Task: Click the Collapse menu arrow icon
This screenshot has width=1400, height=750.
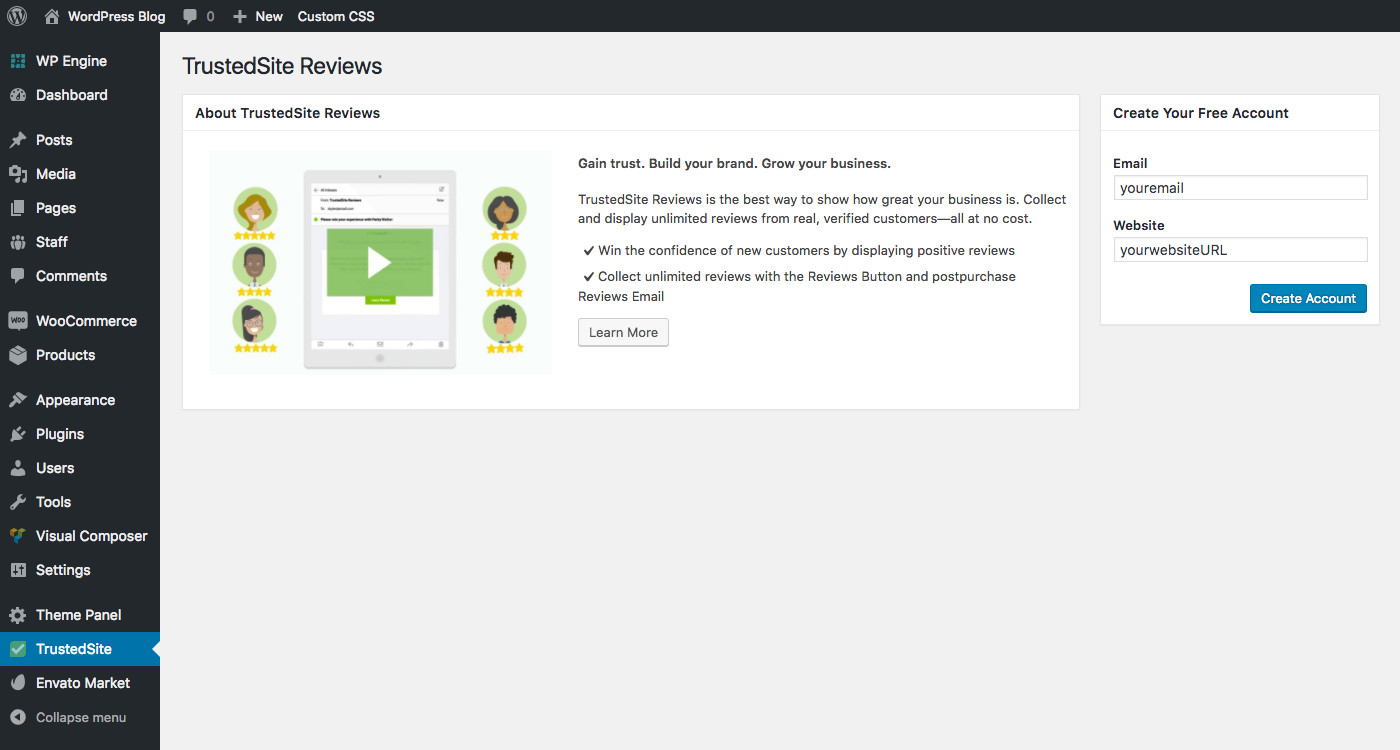Action: coord(18,717)
